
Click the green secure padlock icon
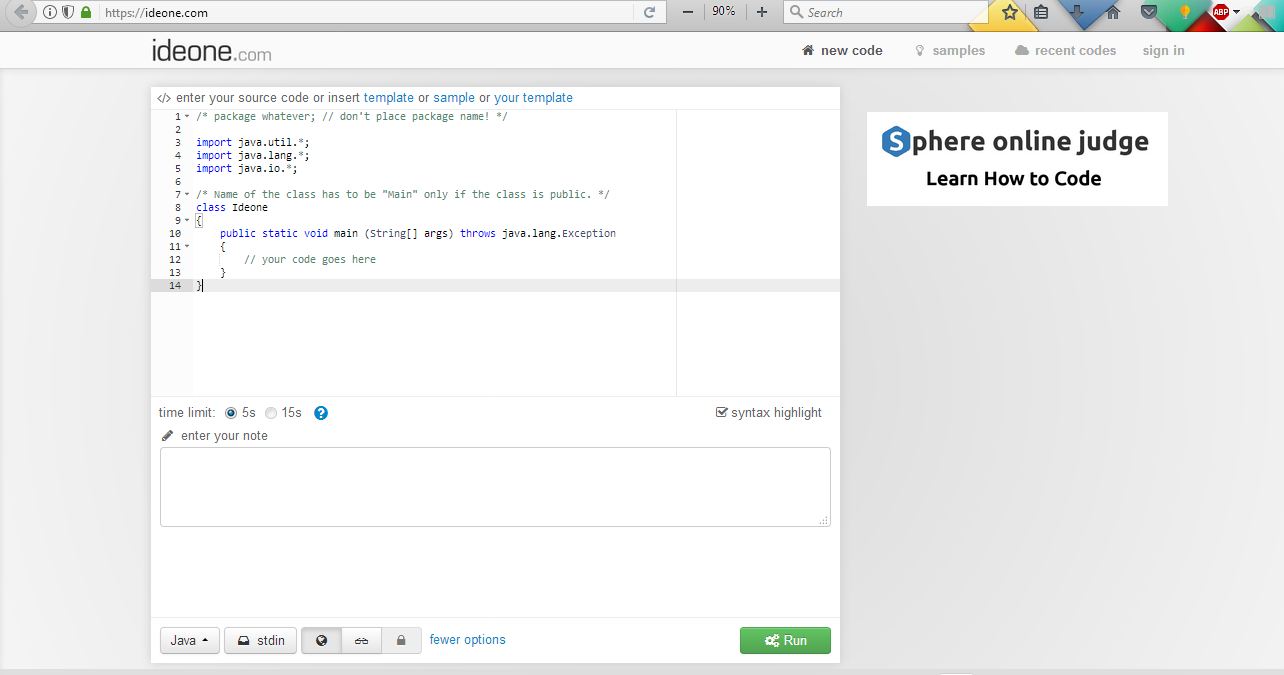coord(86,13)
